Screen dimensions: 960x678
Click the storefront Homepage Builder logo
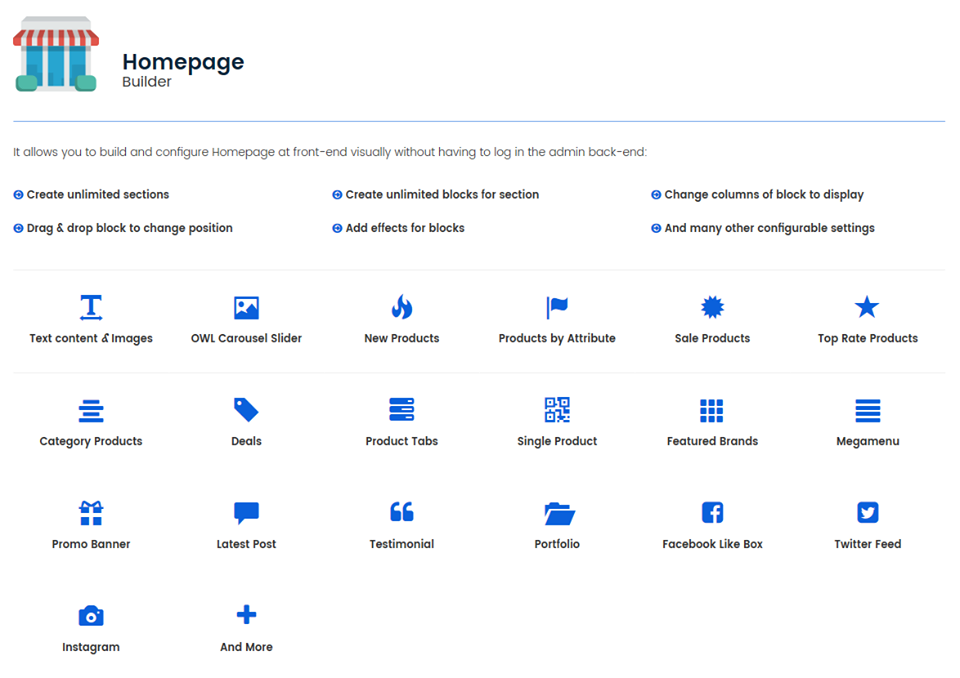pyautogui.click(x=56, y=55)
